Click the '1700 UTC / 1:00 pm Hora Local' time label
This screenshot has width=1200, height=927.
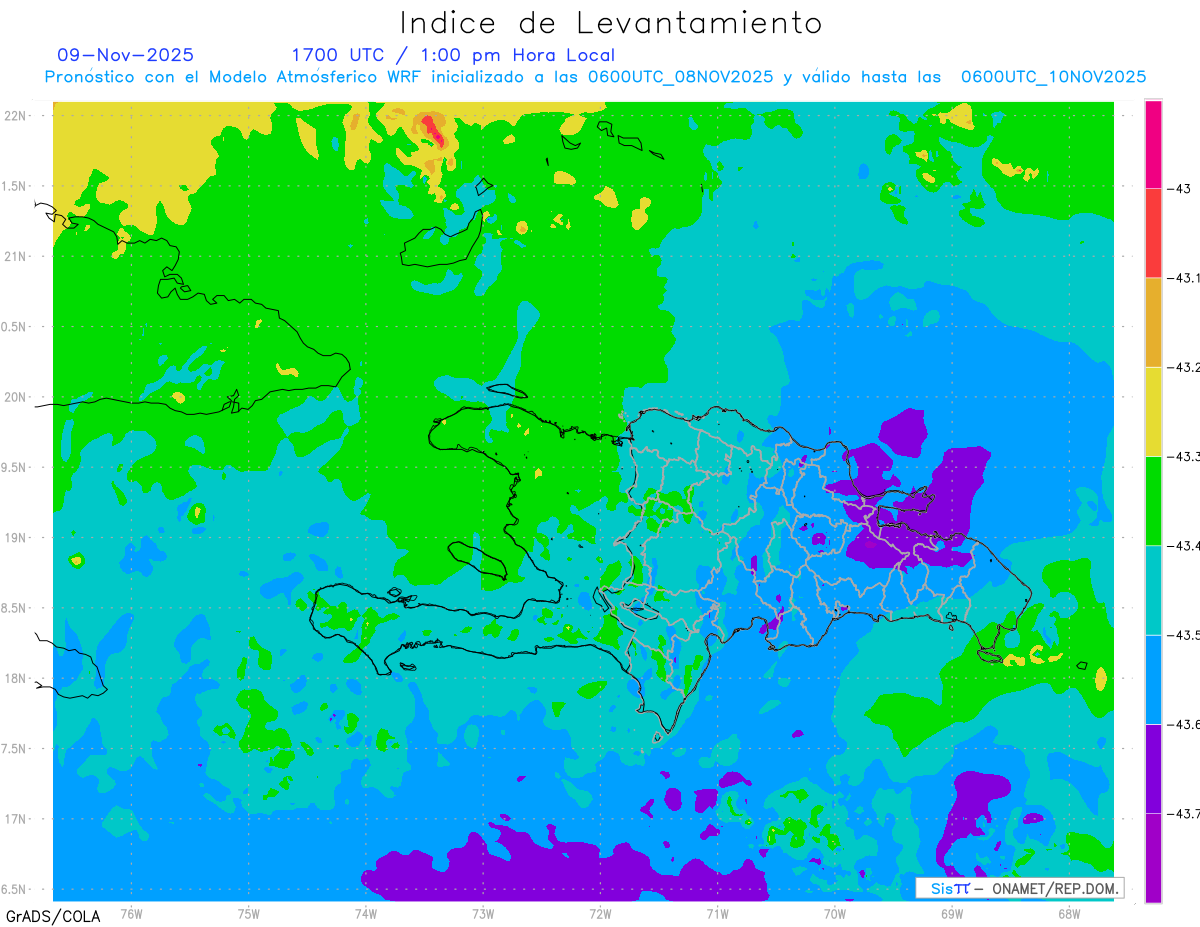[453, 55]
